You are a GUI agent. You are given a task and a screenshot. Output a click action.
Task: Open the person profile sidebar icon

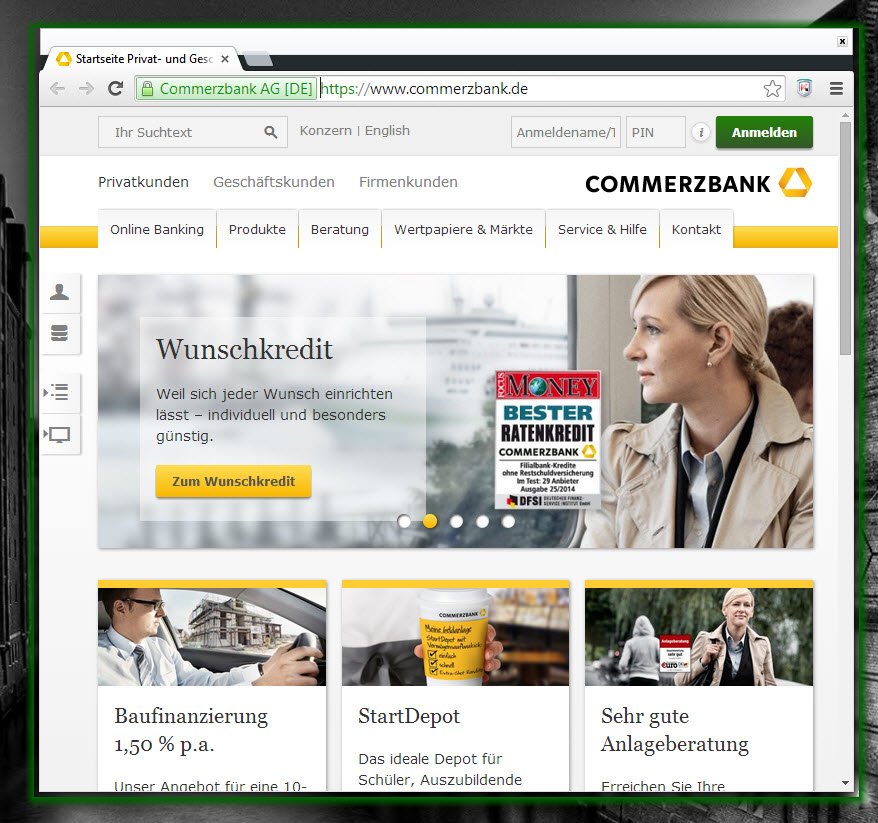pos(59,292)
